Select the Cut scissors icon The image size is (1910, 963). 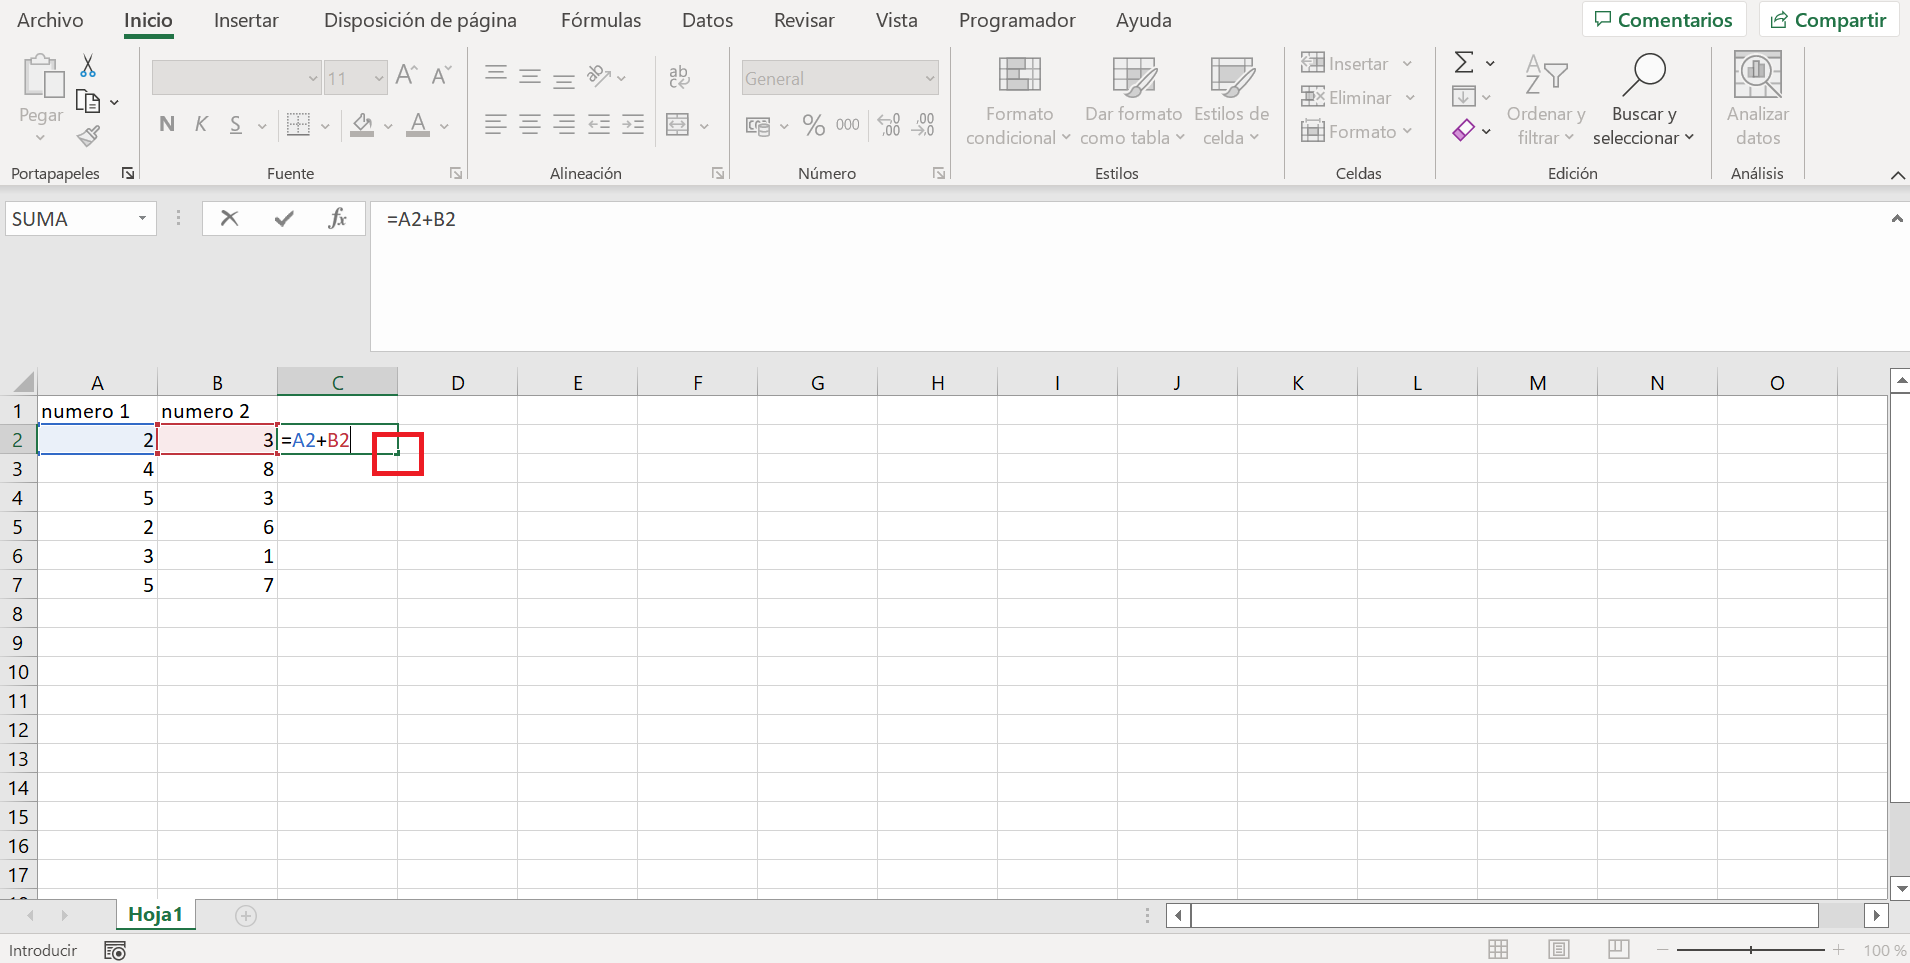88,66
